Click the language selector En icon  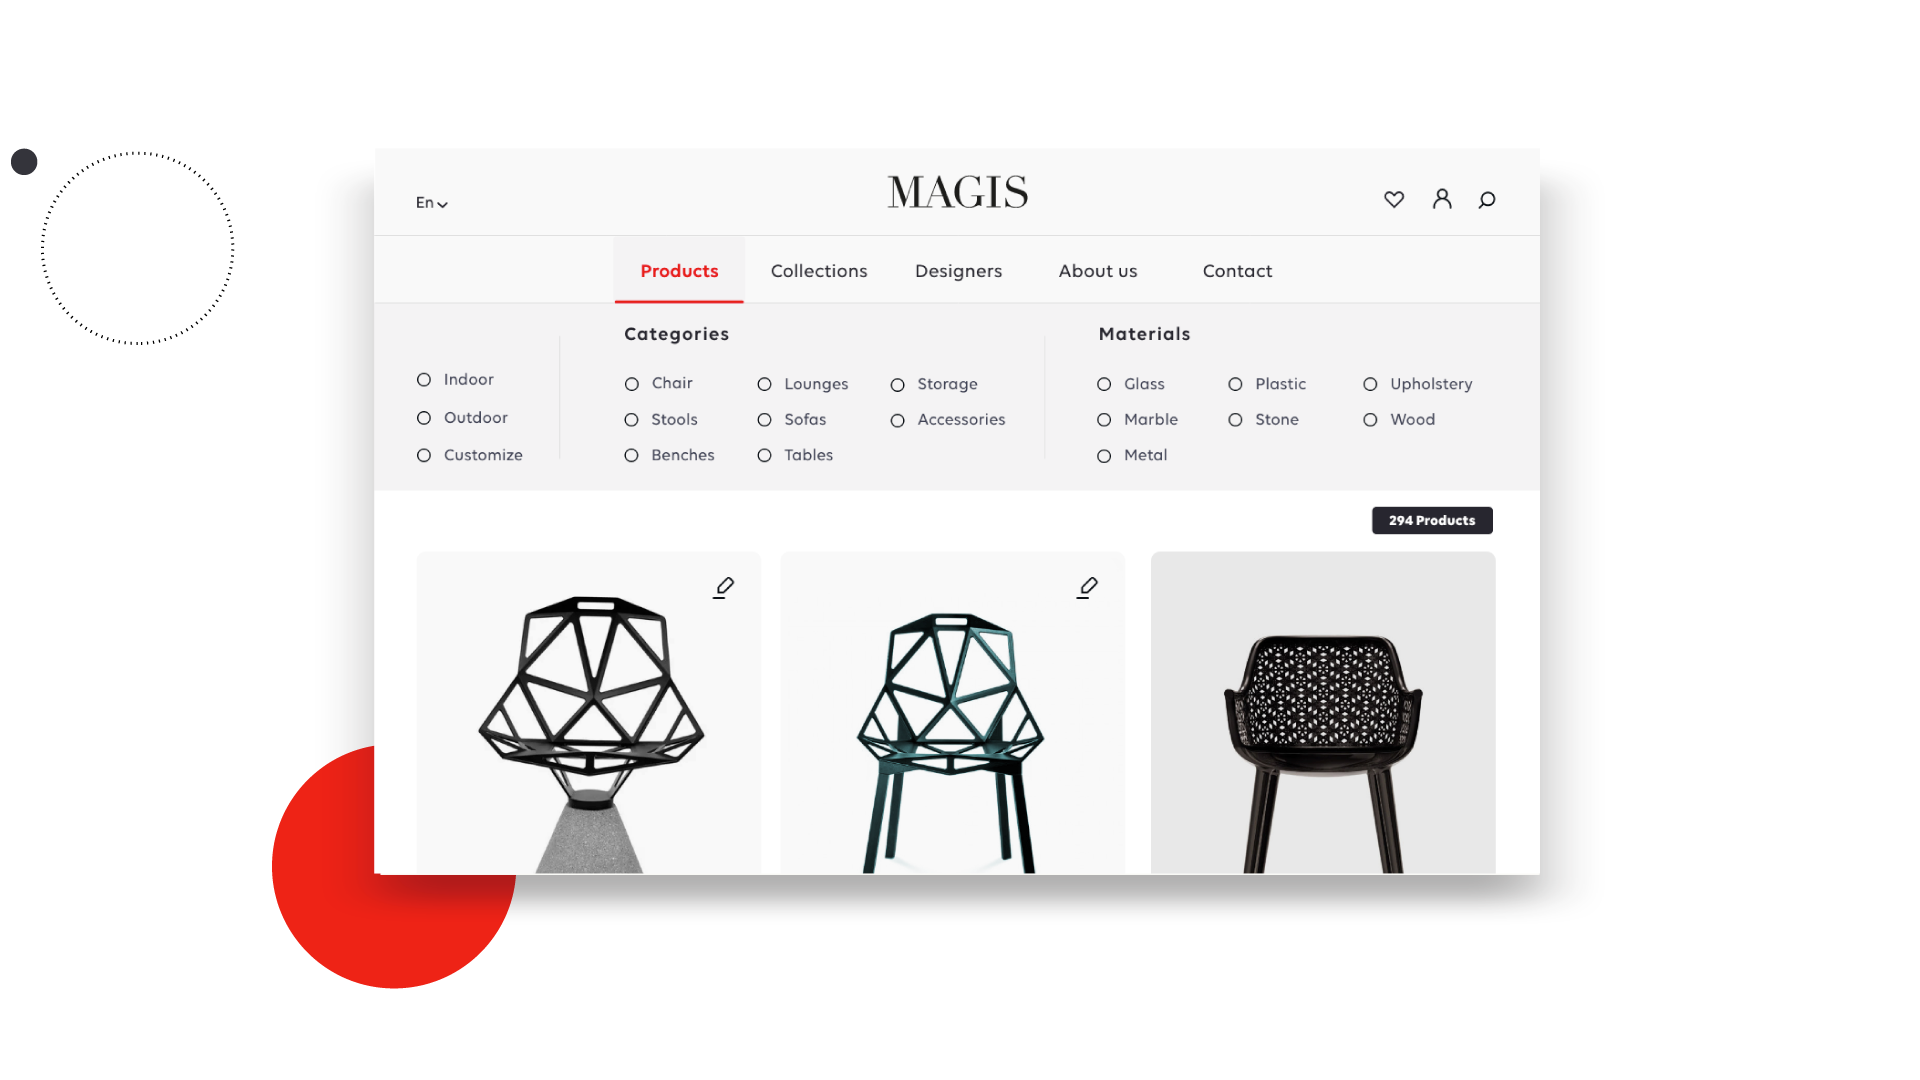tap(431, 202)
